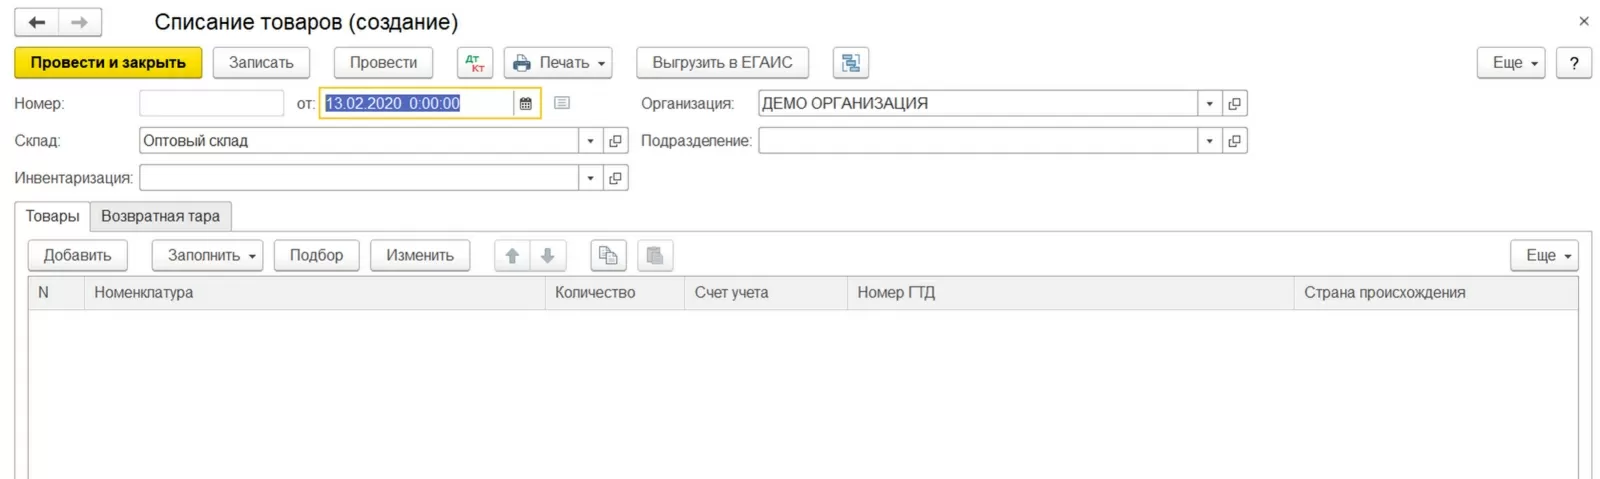Click the forward navigation arrow
This screenshot has height=479, width=1600.
tap(80, 22)
